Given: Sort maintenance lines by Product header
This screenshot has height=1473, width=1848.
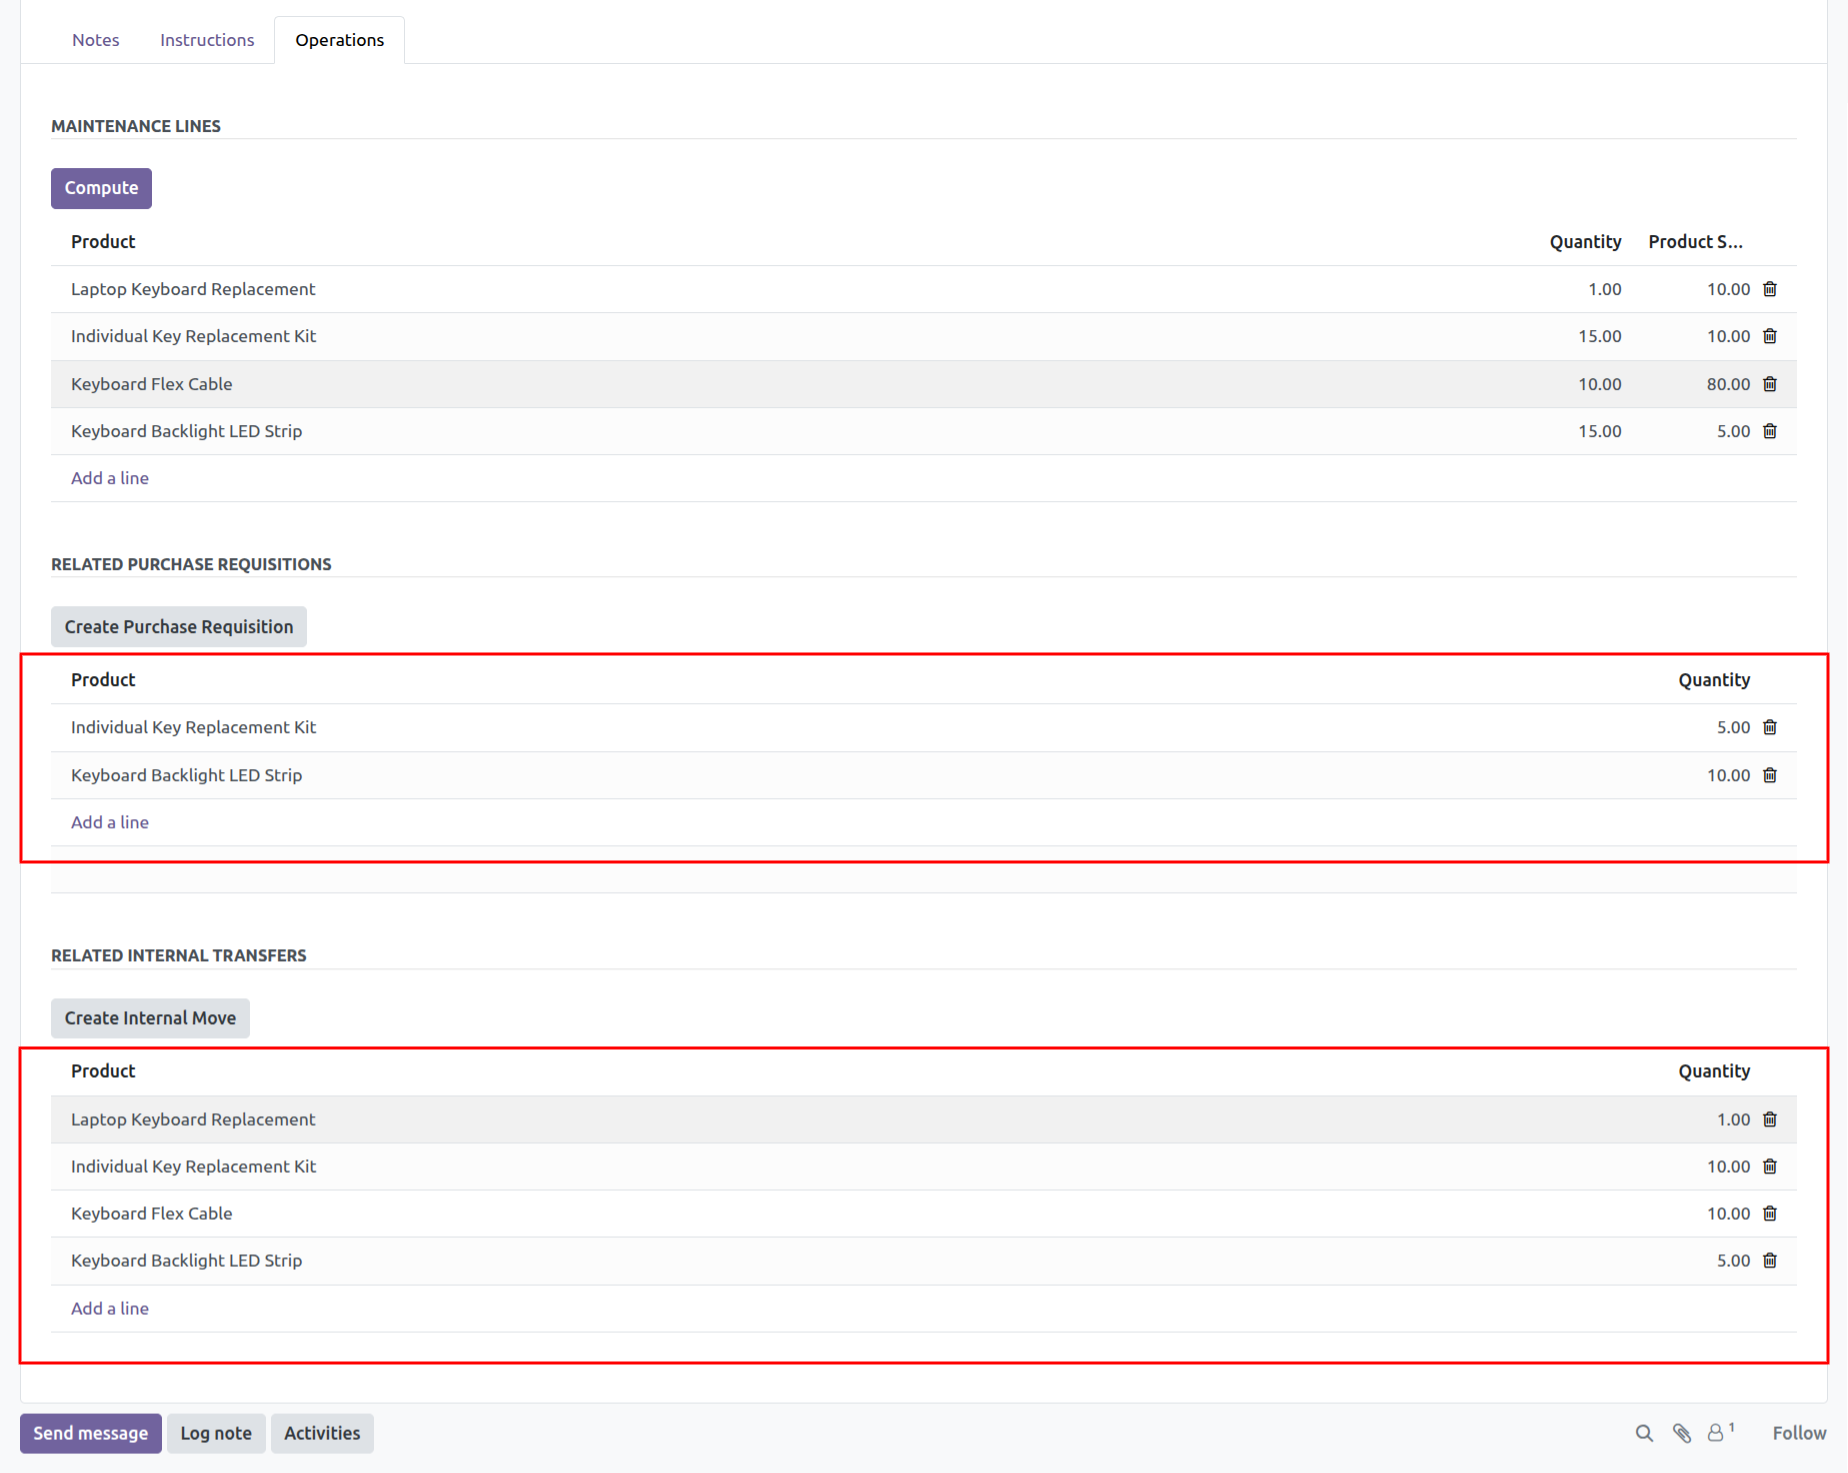Looking at the screenshot, I should [x=103, y=242].
